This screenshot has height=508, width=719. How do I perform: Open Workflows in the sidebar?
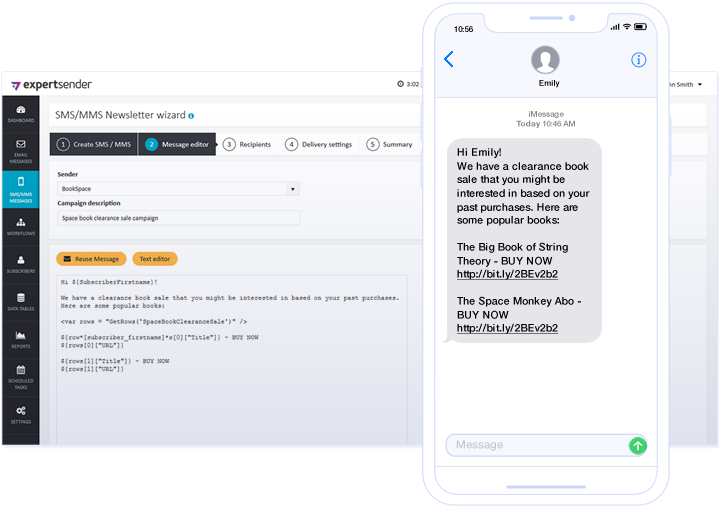[x=21, y=227]
